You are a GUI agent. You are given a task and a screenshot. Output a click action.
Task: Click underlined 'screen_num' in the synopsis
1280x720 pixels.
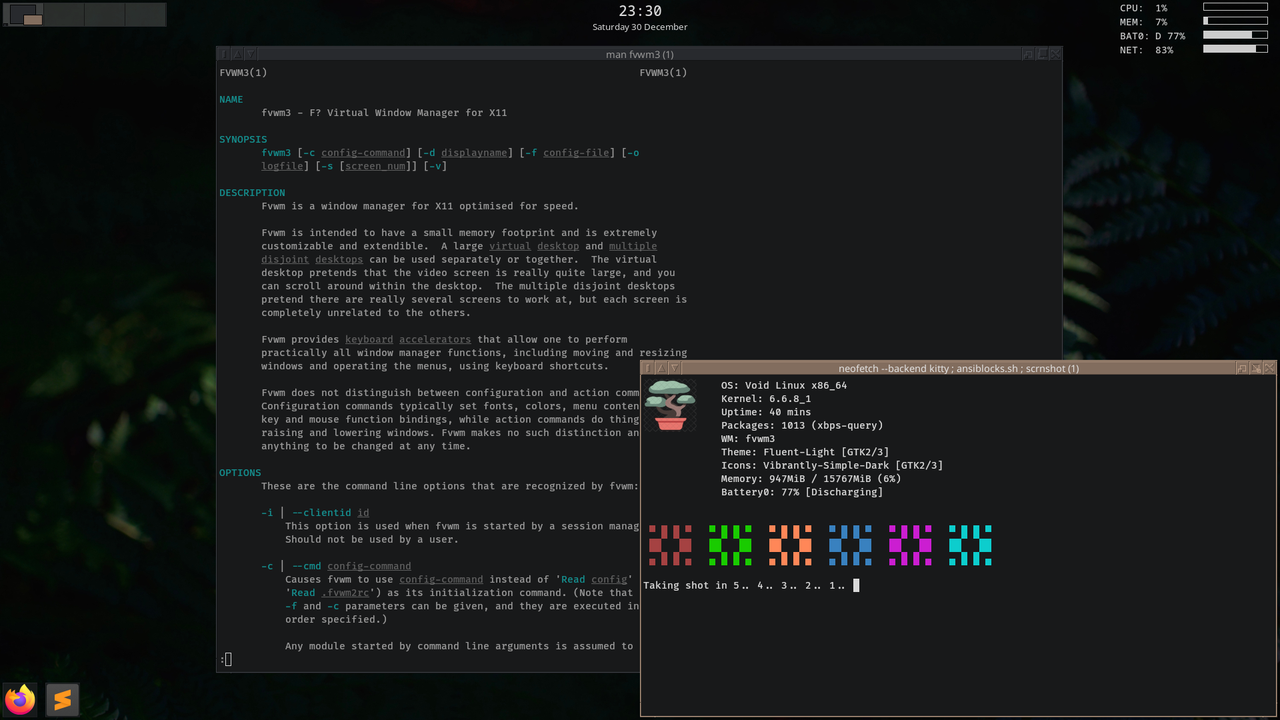coord(375,166)
